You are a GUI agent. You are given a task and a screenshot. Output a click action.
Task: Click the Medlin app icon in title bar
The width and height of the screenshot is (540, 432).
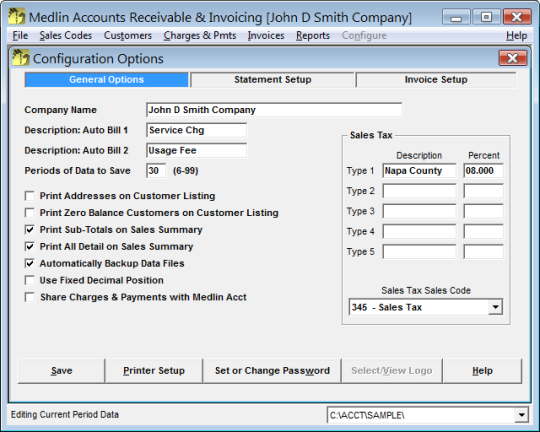16,17
